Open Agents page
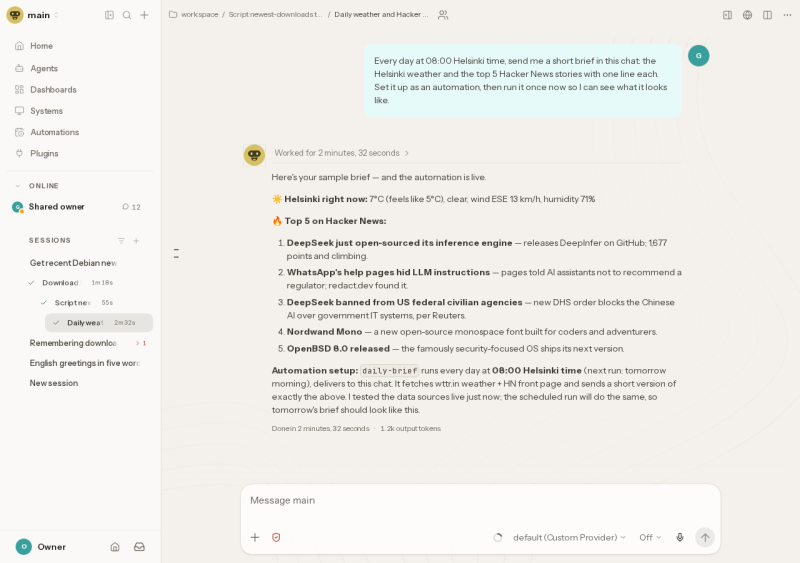800x563 pixels. (x=81, y=68)
